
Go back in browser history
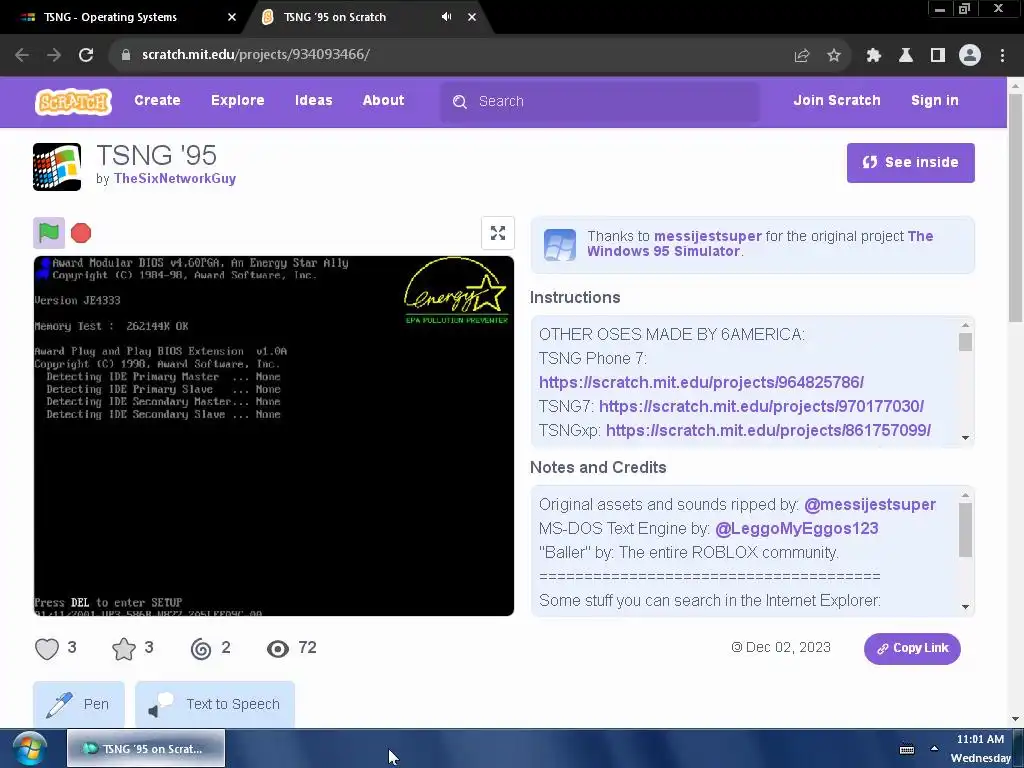[x=22, y=55]
